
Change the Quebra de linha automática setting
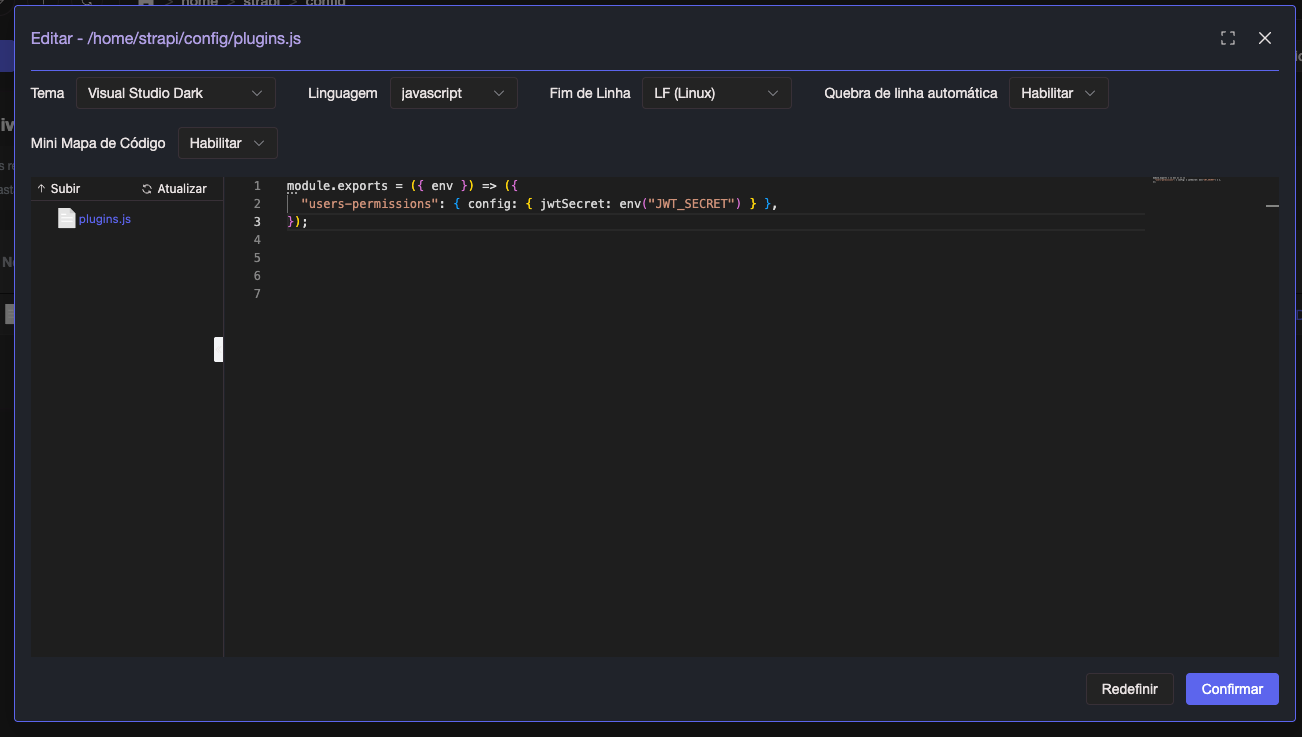coord(1058,93)
